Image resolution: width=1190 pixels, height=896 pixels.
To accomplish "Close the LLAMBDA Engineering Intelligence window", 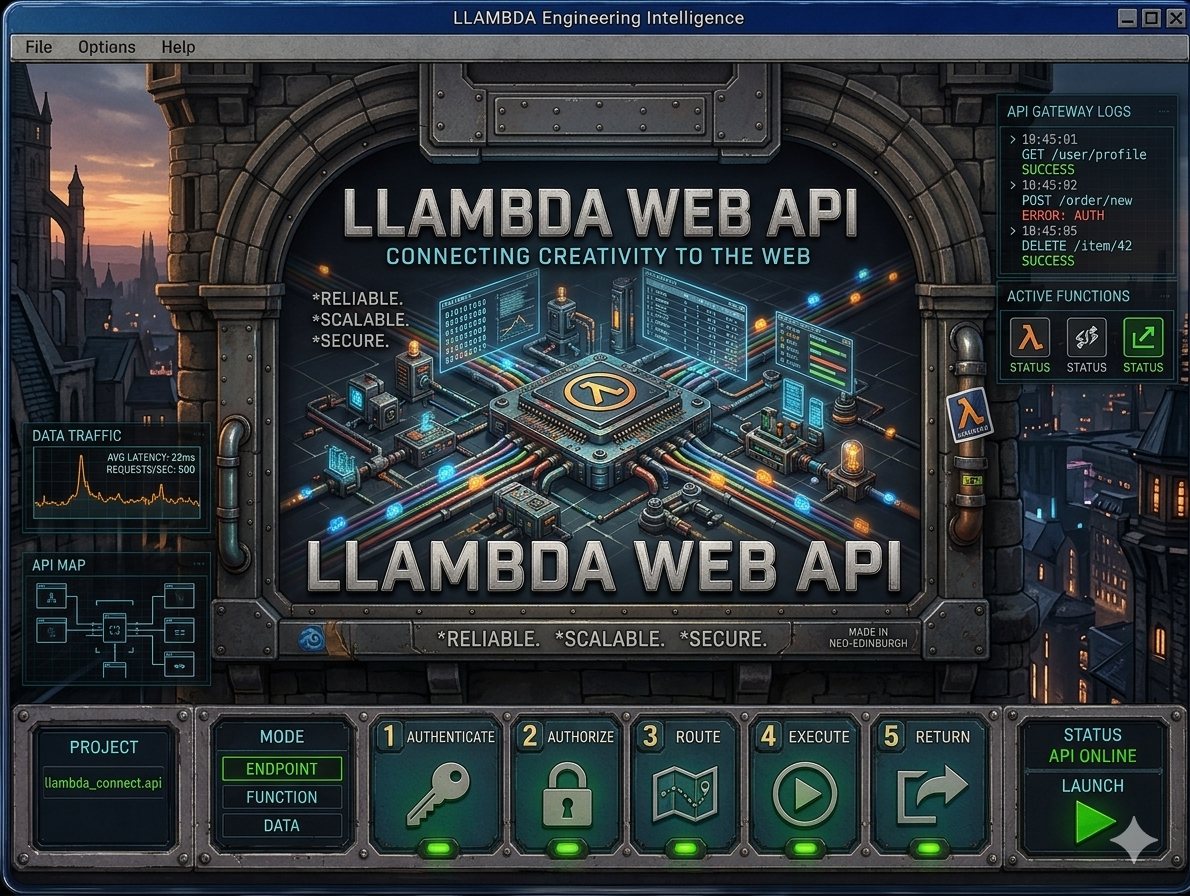I will (1176, 17).
